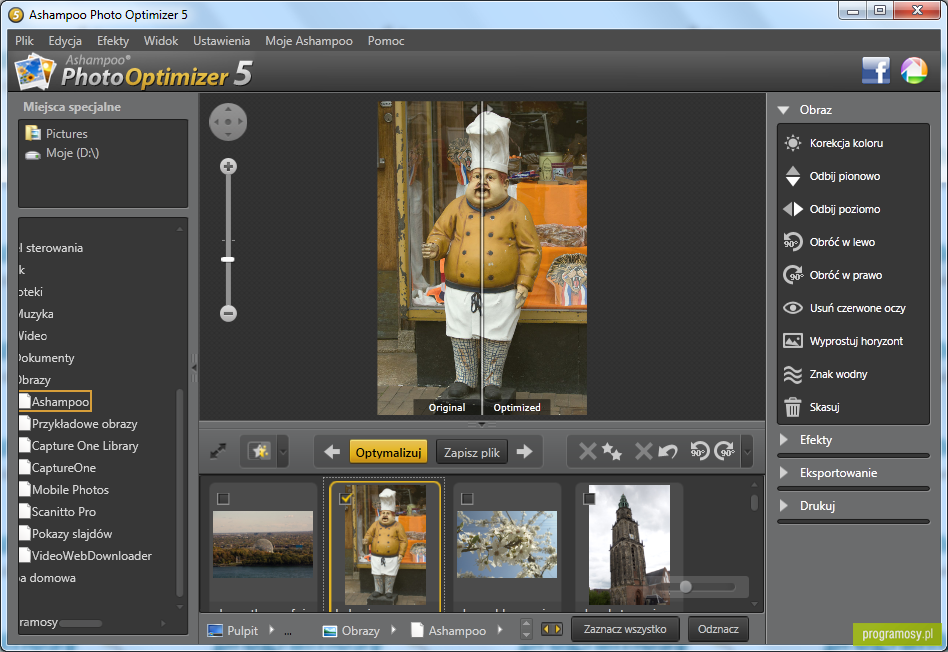Click the pan navigation pad
Screen dimensions: 948x652
click(x=228, y=122)
